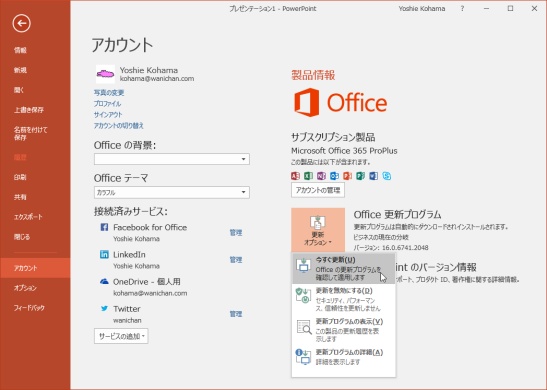Click the PowerPoint product icon

click(x=347, y=176)
